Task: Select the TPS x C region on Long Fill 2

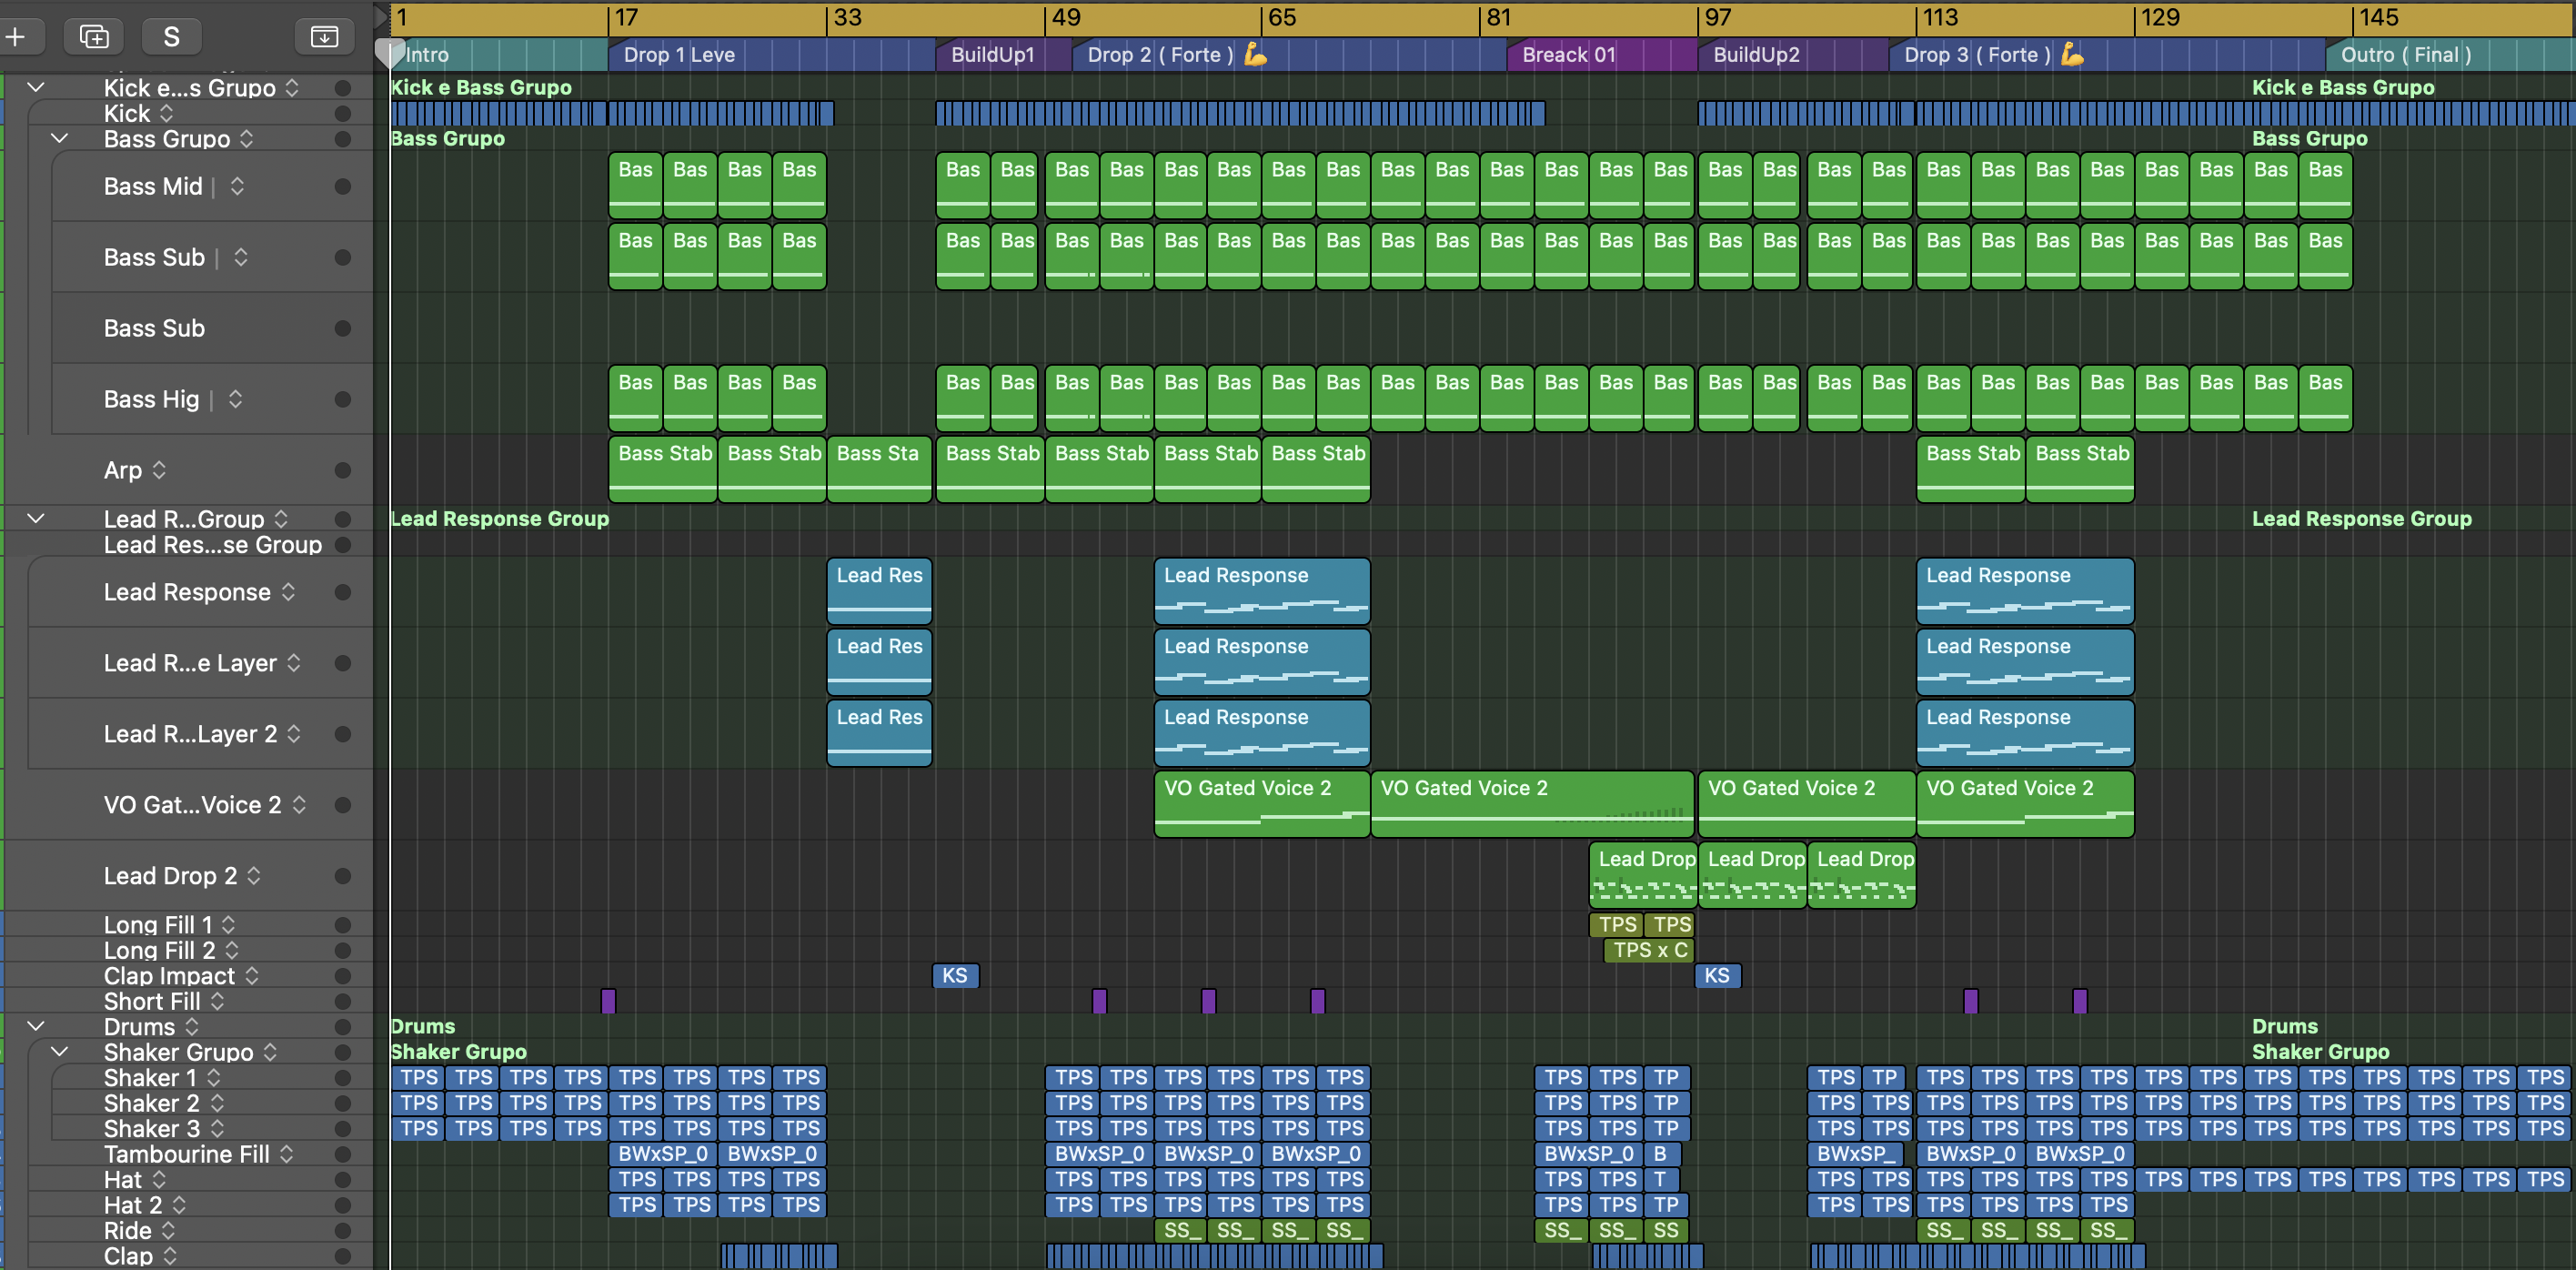Action: pyautogui.click(x=1649, y=950)
